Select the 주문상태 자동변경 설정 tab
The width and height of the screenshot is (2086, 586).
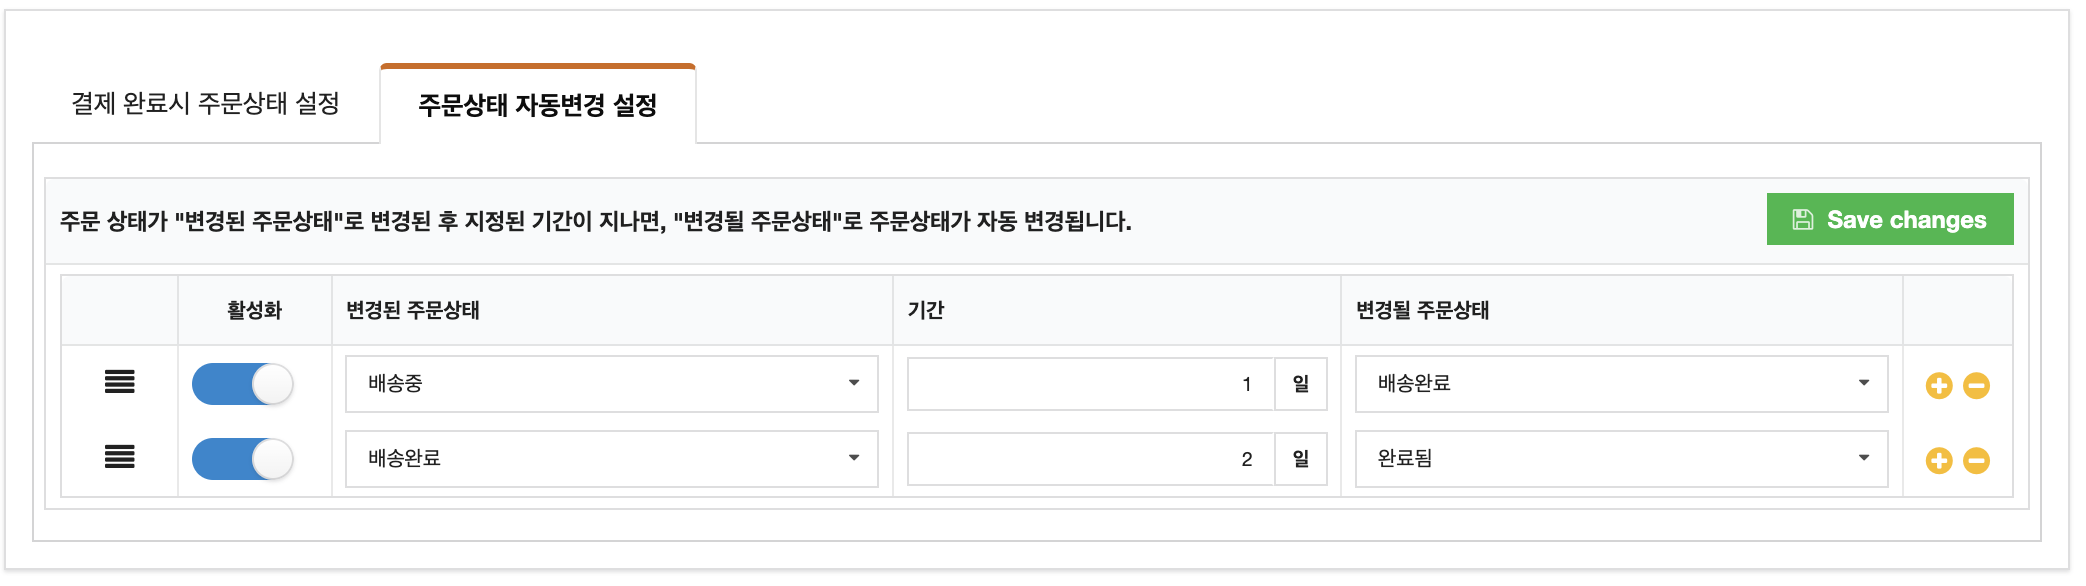pos(537,106)
